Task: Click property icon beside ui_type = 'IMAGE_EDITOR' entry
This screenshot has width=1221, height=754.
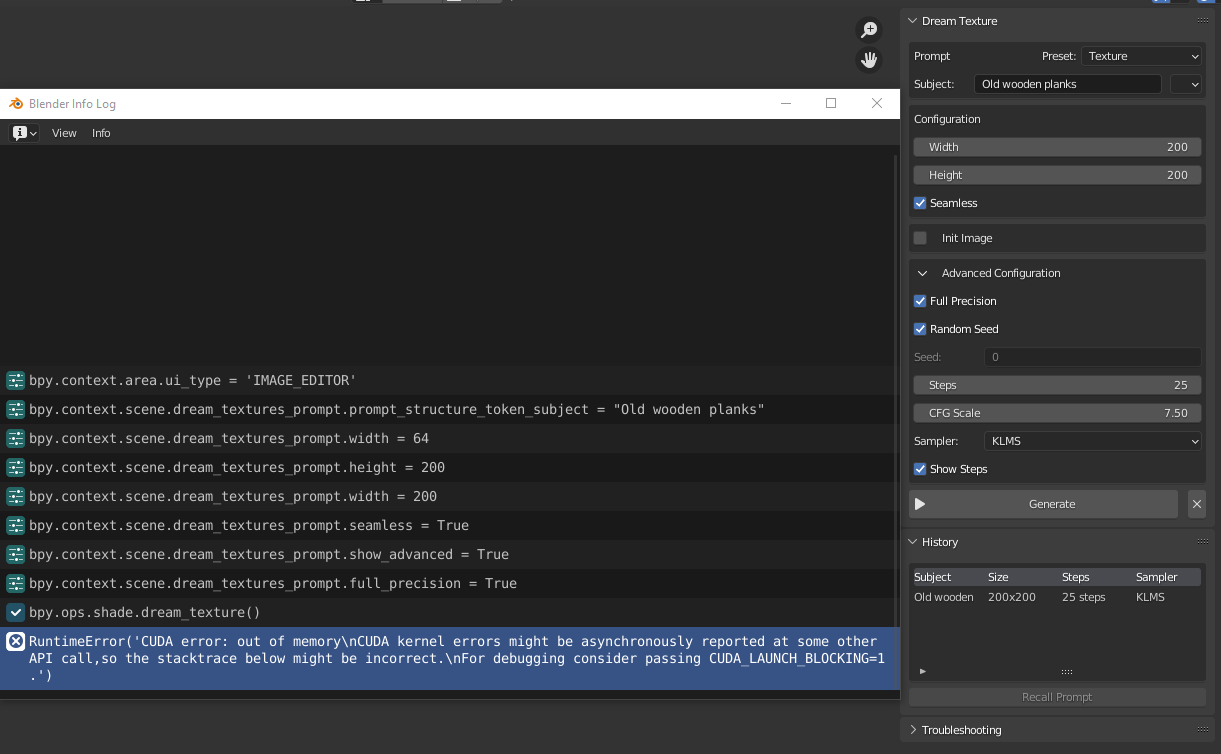Action: (x=15, y=380)
